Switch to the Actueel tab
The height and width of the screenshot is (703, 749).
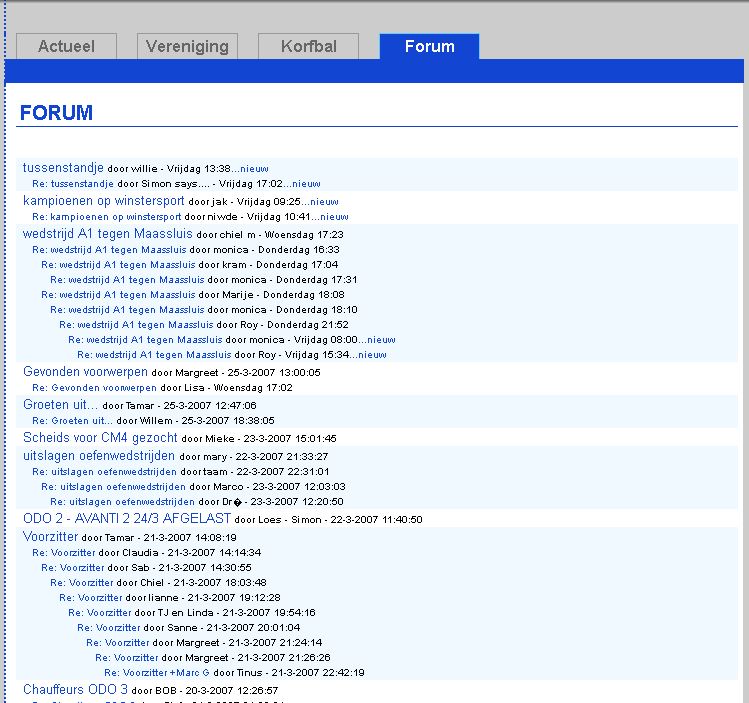[66, 47]
